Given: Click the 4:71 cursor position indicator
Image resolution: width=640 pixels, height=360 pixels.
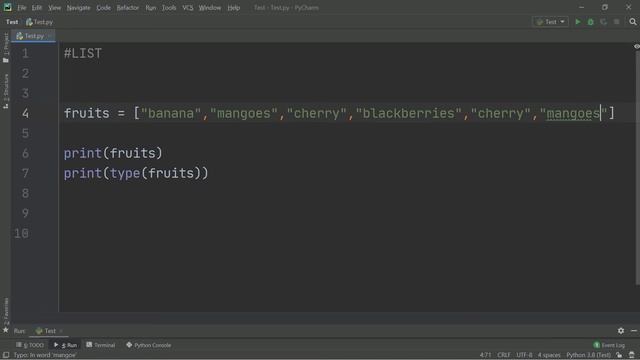Looking at the screenshot, I should (485, 355).
